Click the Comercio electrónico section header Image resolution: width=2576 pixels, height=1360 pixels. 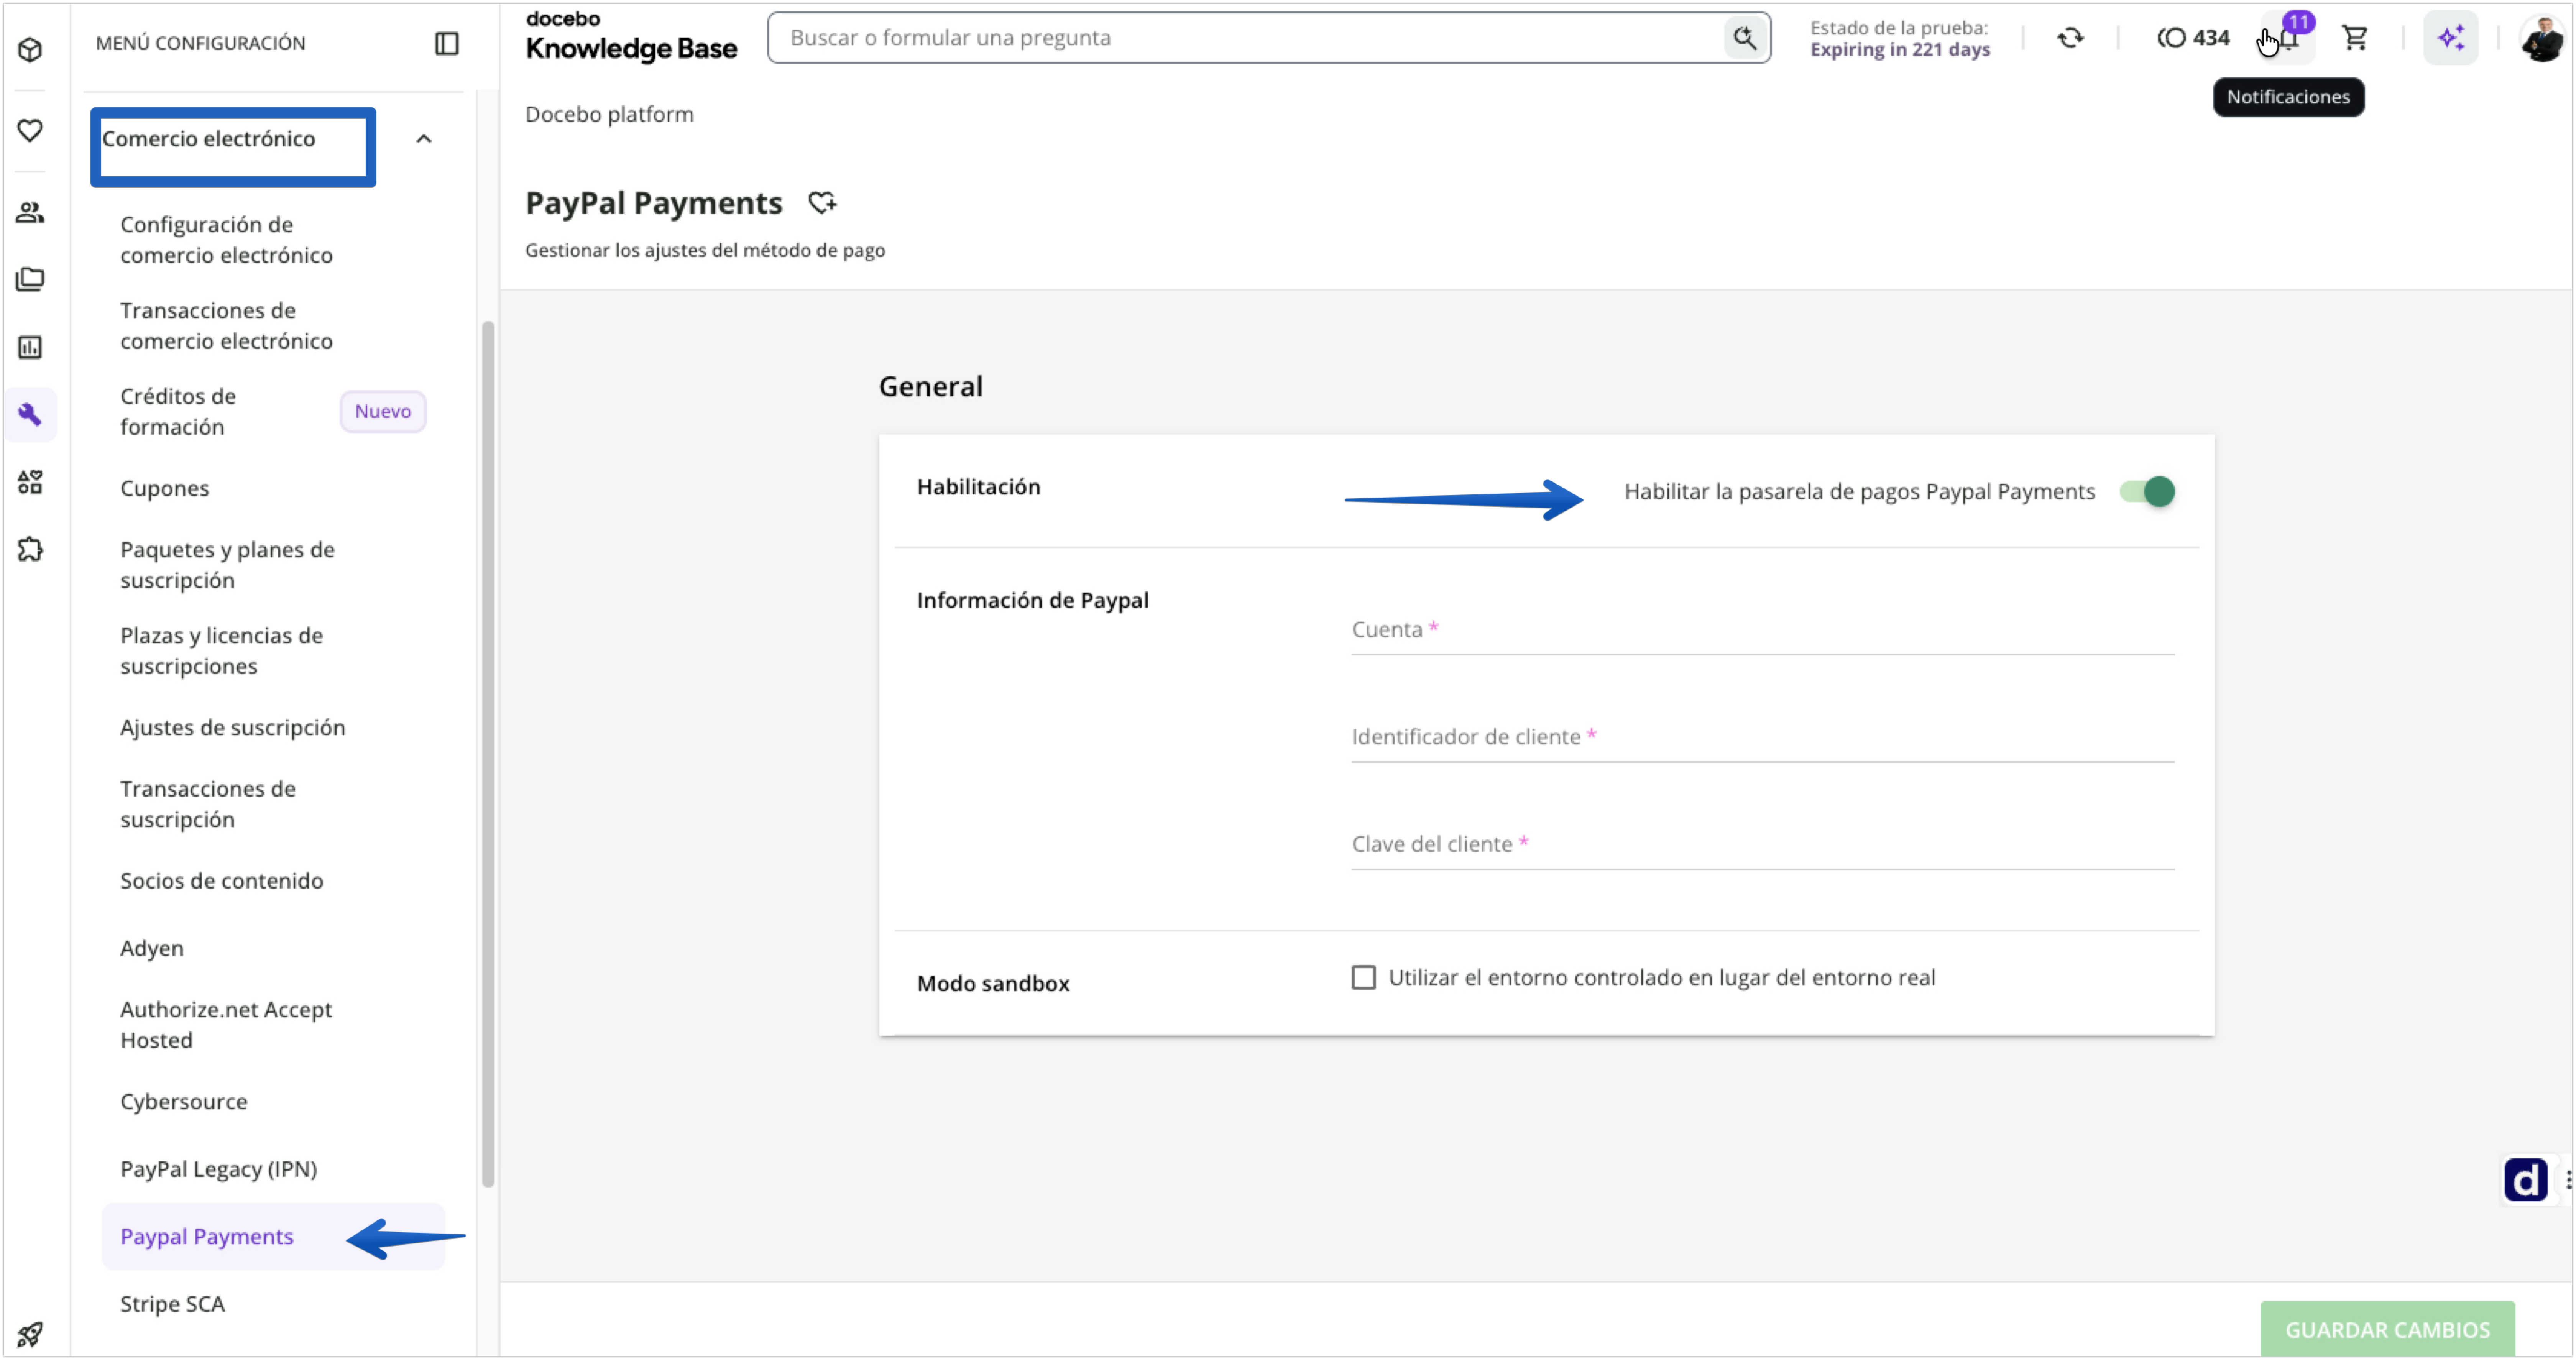point(209,139)
